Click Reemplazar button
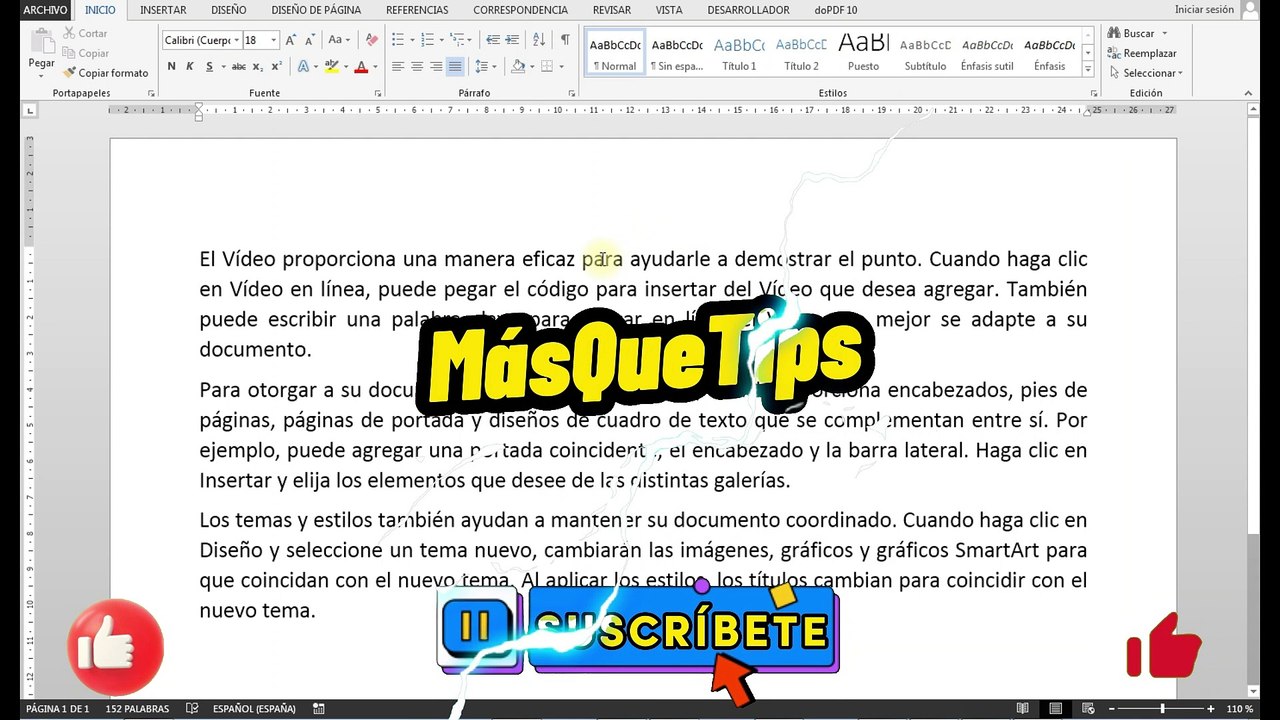Screen dimensions: 1280x720 (x=1143, y=53)
